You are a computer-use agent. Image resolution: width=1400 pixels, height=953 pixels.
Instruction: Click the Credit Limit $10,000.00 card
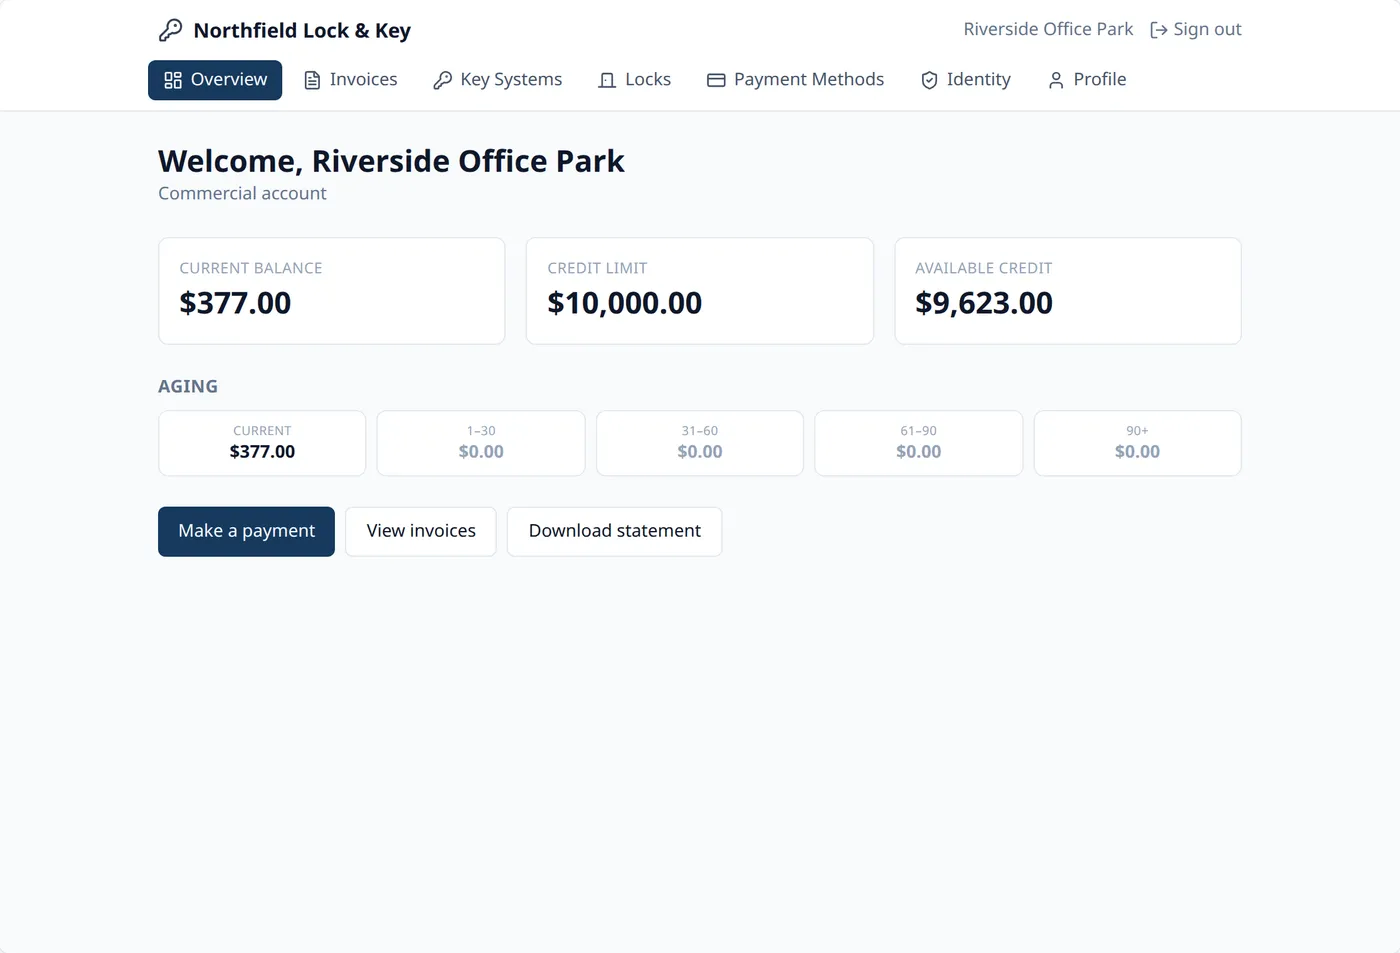pyautogui.click(x=700, y=291)
